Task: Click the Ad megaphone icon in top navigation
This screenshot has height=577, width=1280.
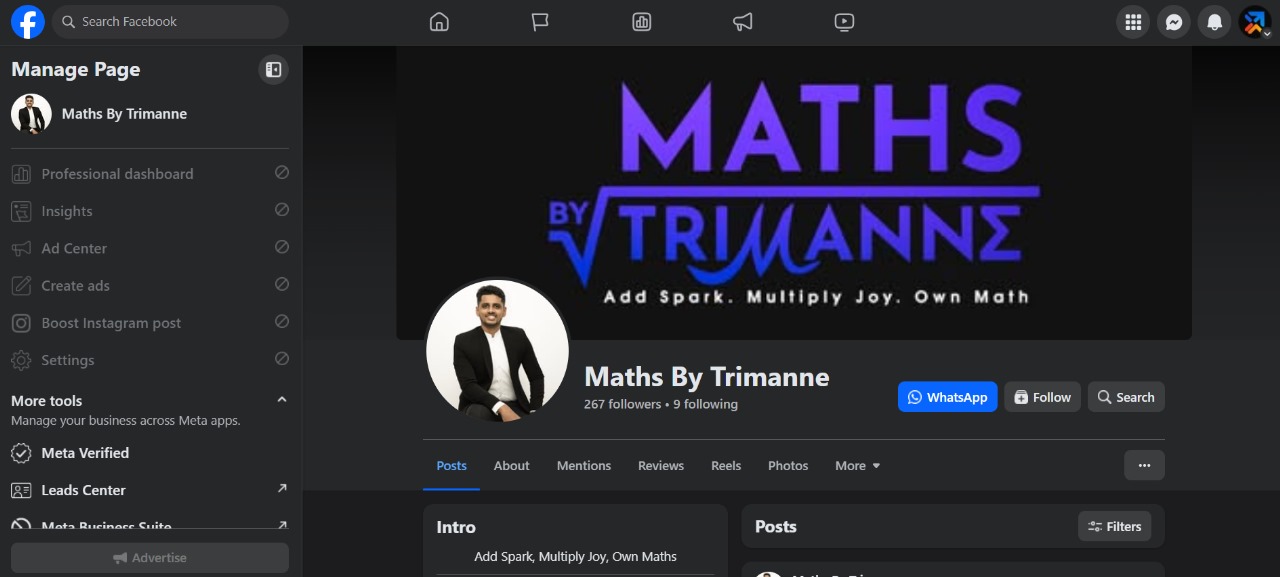Action: coord(742,21)
